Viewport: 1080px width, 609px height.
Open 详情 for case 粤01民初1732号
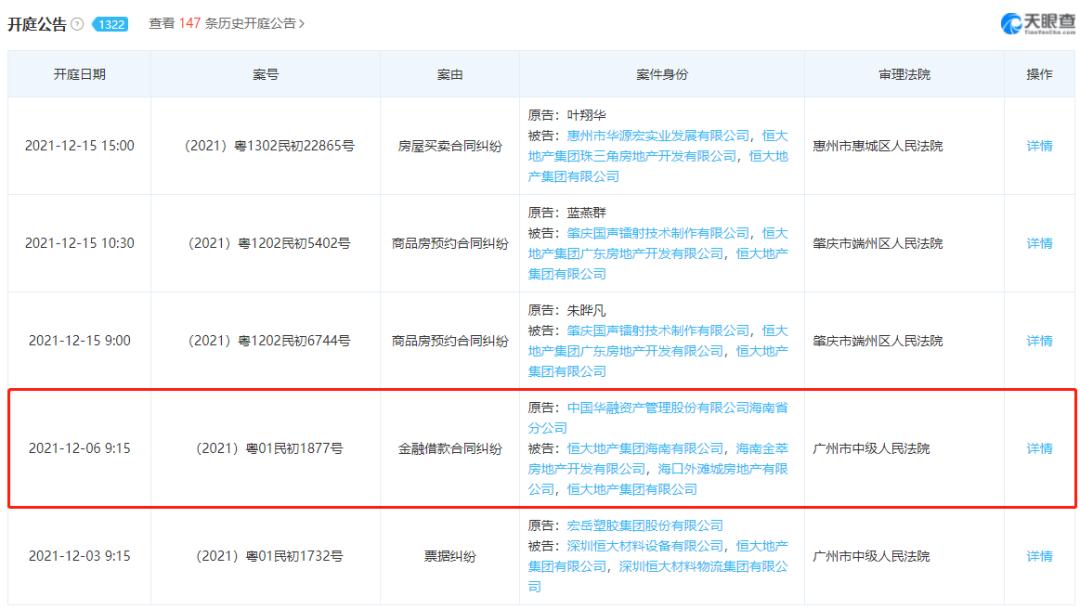pos(1039,556)
